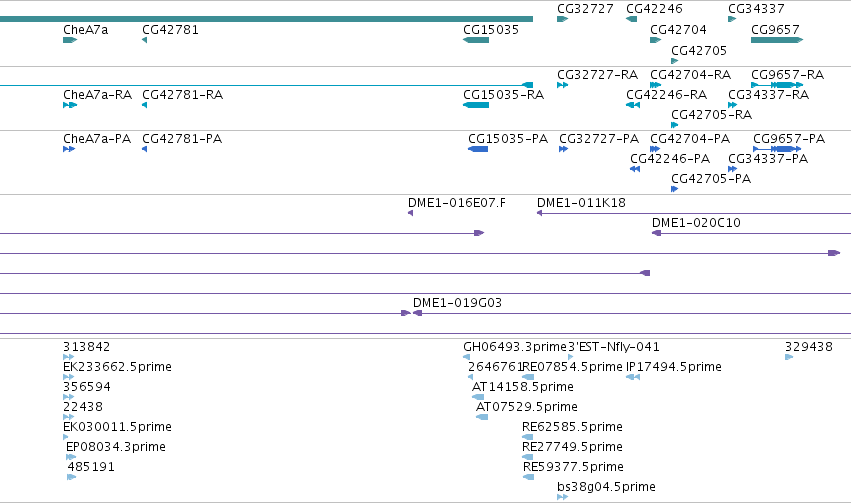Select the CG9657-RA transcript glyph
This screenshot has width=851, height=503.
pyautogui.click(x=777, y=85)
